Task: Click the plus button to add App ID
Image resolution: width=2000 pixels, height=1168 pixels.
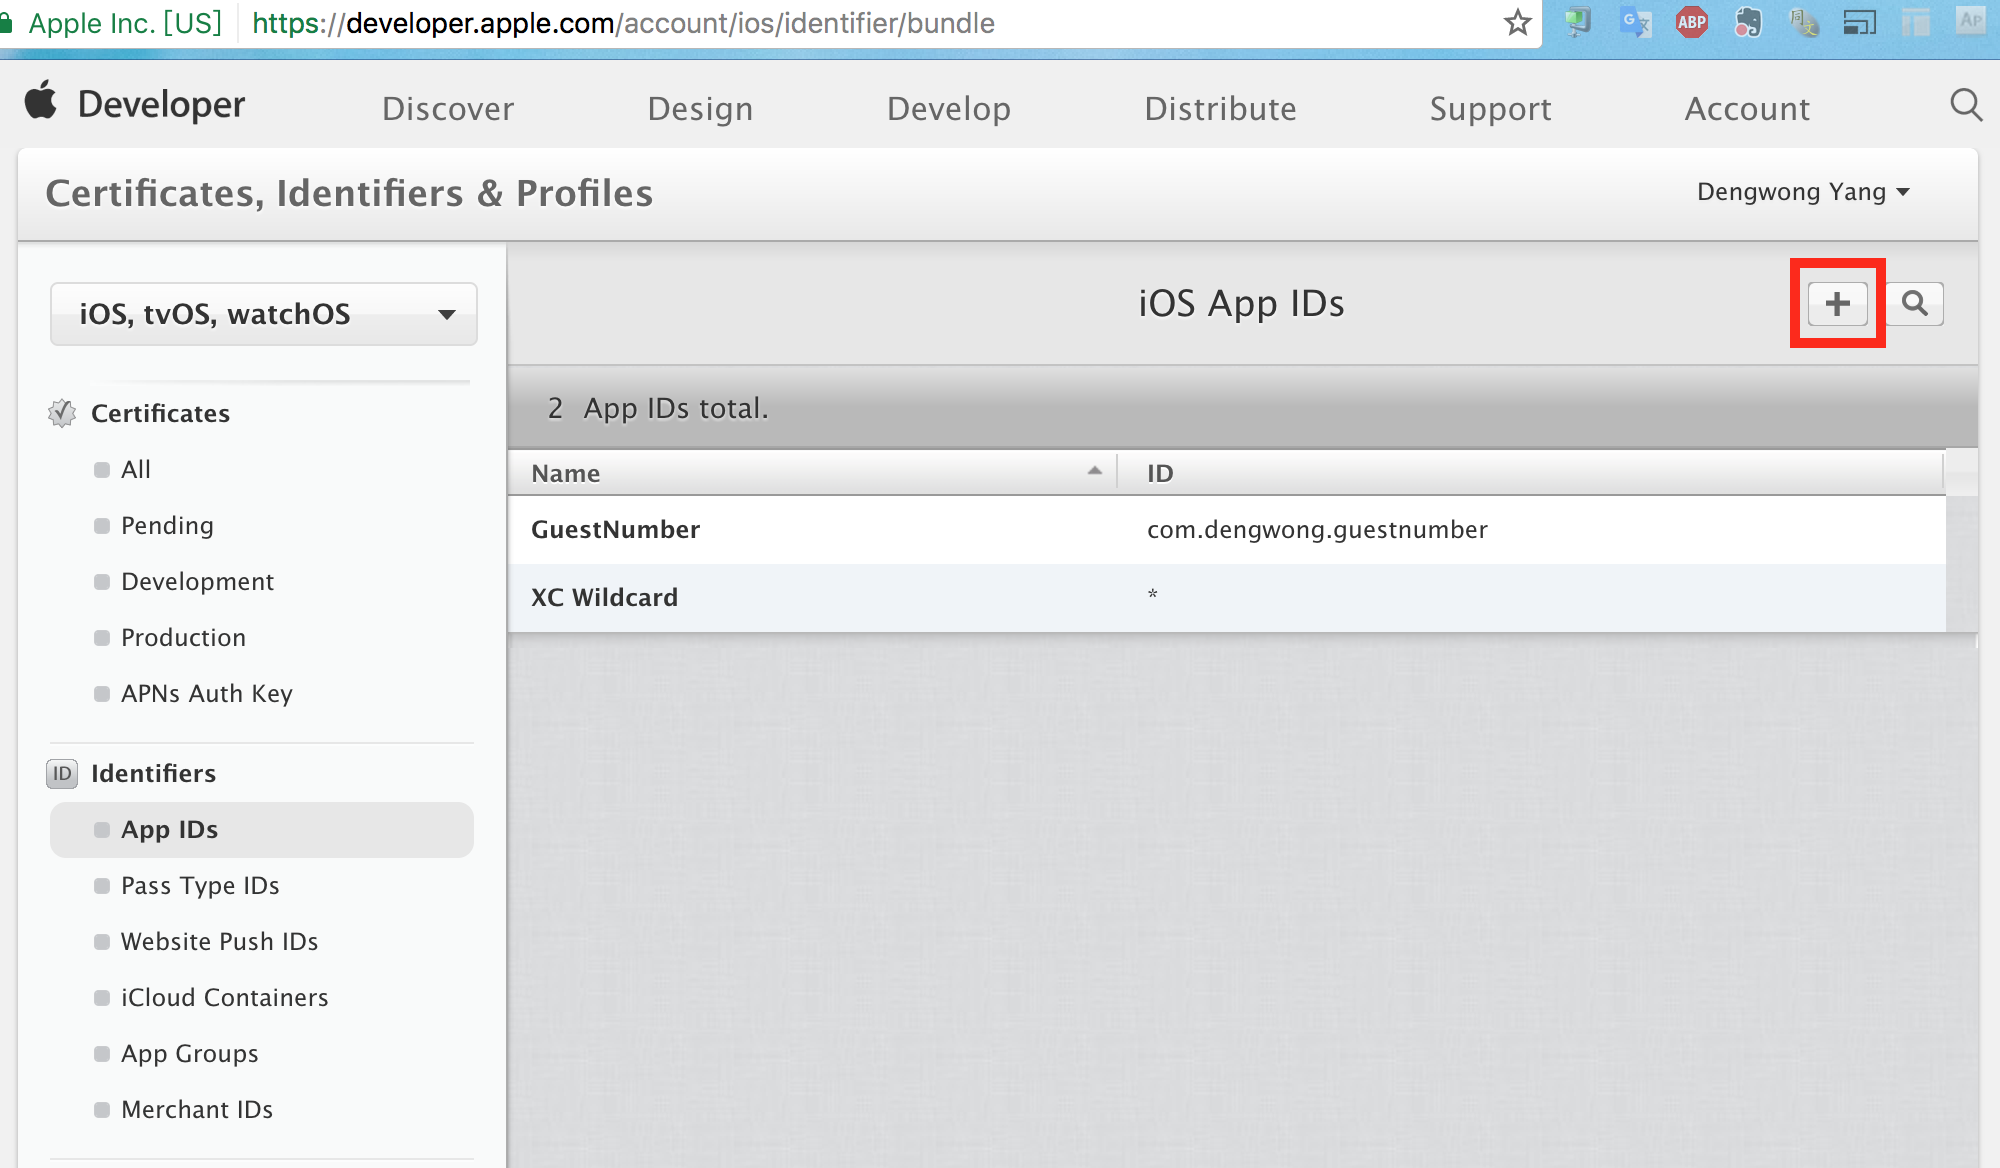Action: tap(1837, 304)
